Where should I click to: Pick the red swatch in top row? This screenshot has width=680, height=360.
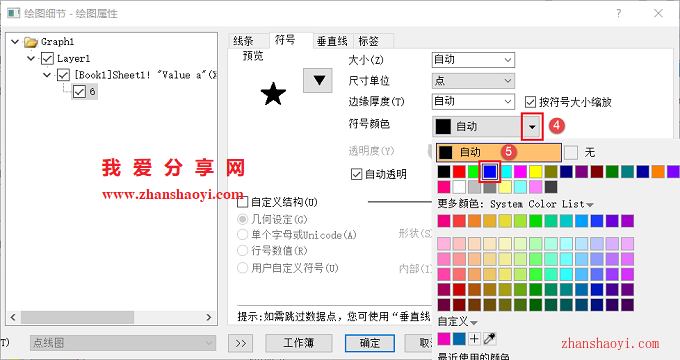[459, 172]
